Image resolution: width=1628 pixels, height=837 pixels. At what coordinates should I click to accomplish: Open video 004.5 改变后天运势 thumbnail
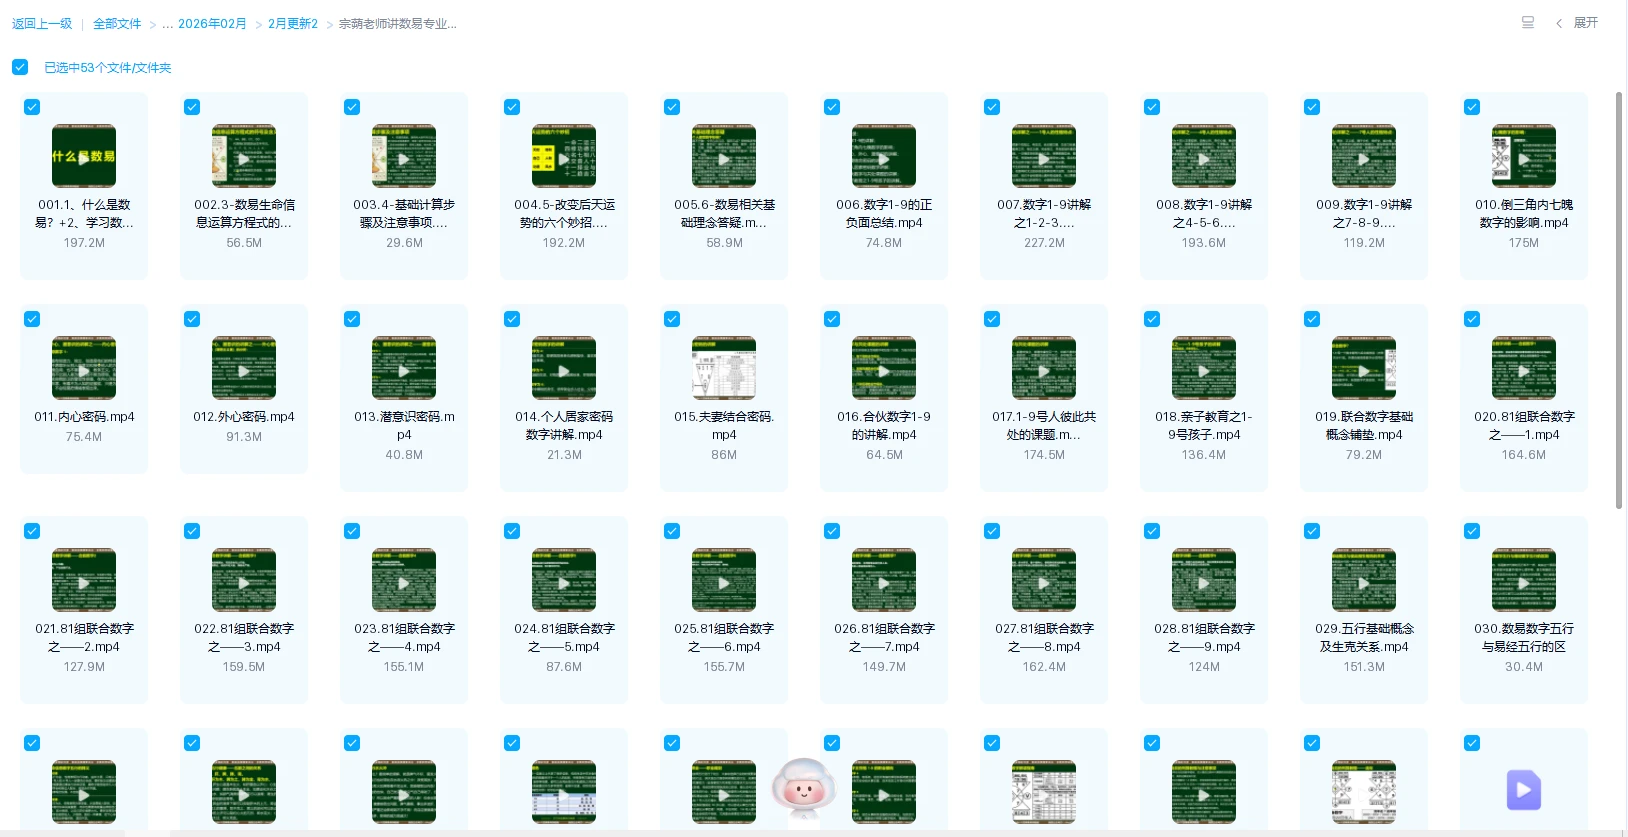(564, 156)
